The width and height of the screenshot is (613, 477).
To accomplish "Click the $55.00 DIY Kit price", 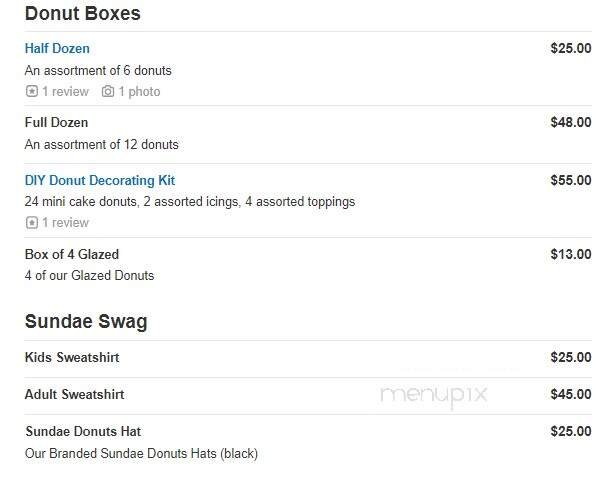I will point(570,181).
